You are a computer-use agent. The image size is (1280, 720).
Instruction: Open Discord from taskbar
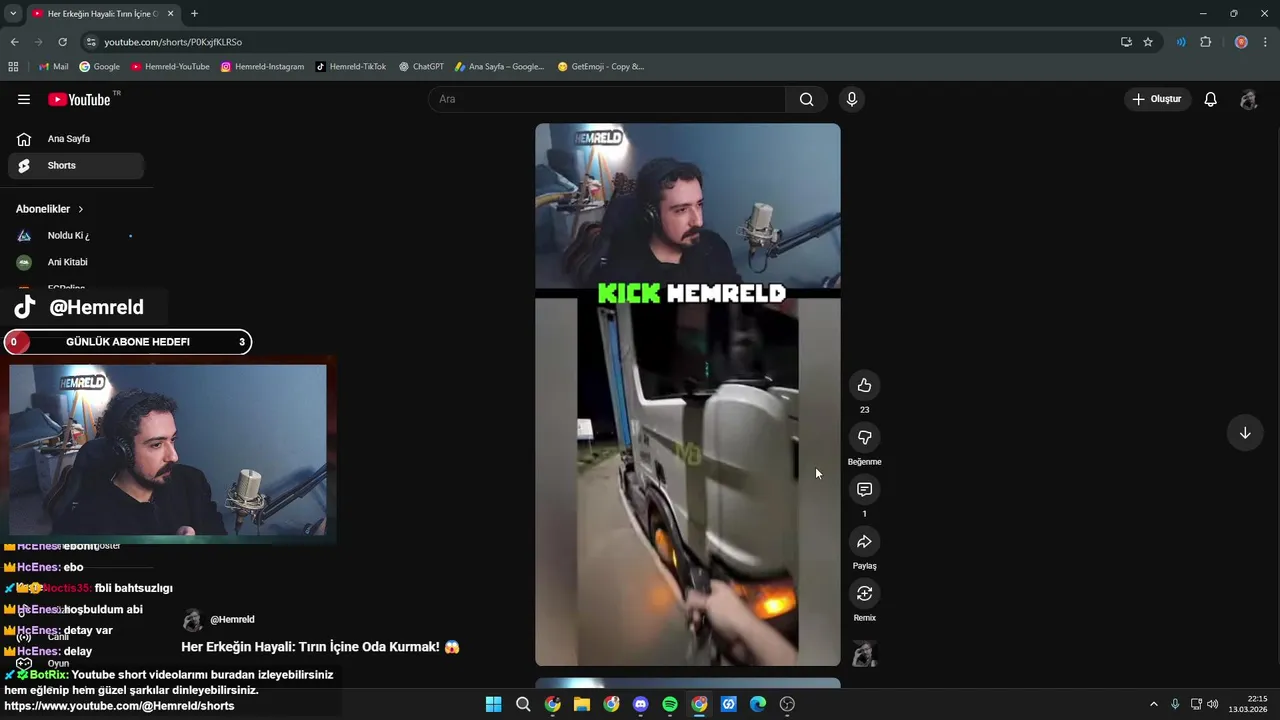641,704
